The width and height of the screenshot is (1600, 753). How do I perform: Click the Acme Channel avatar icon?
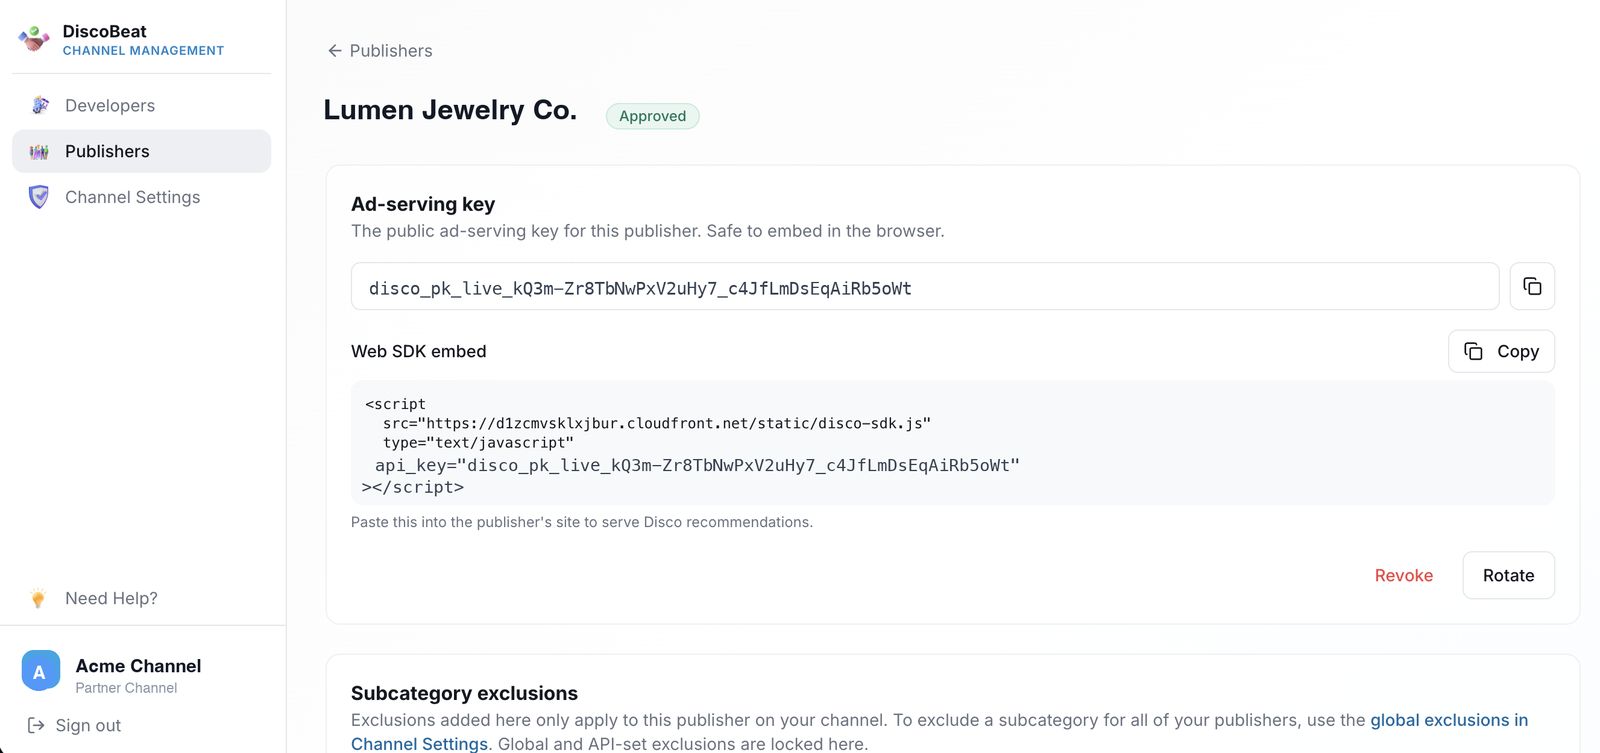pos(40,672)
